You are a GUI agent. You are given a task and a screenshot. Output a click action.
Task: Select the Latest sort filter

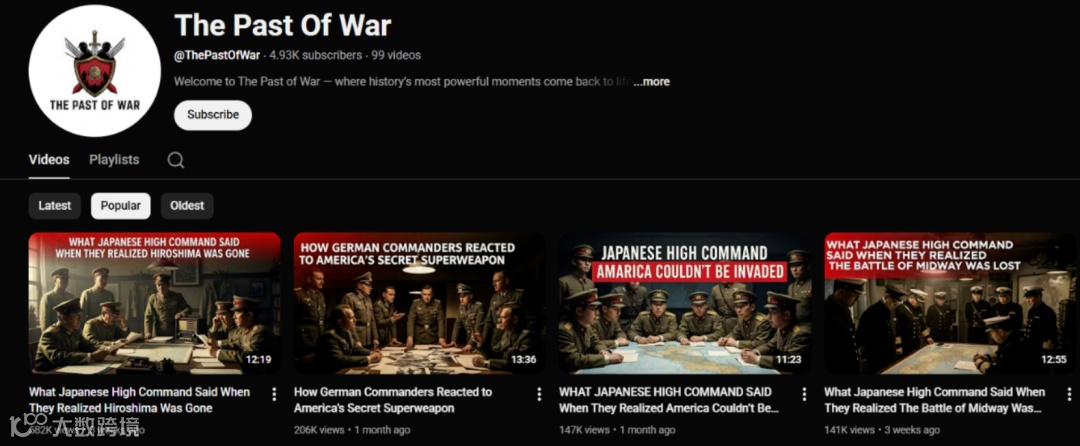[54, 206]
